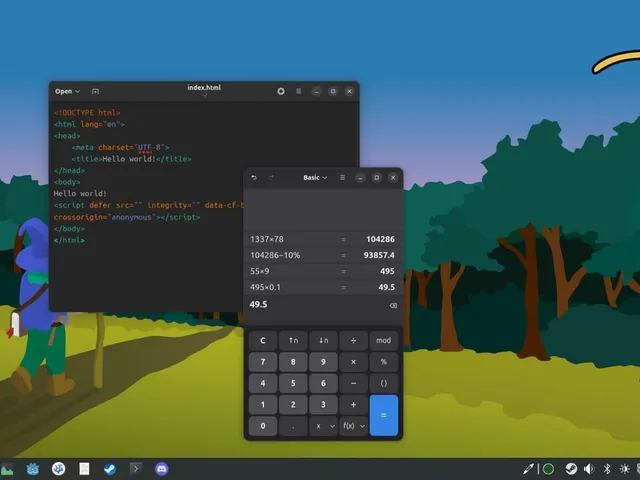Screen dimensions: 640x480
Task: Click the decimal point key
Action: pos(293,426)
